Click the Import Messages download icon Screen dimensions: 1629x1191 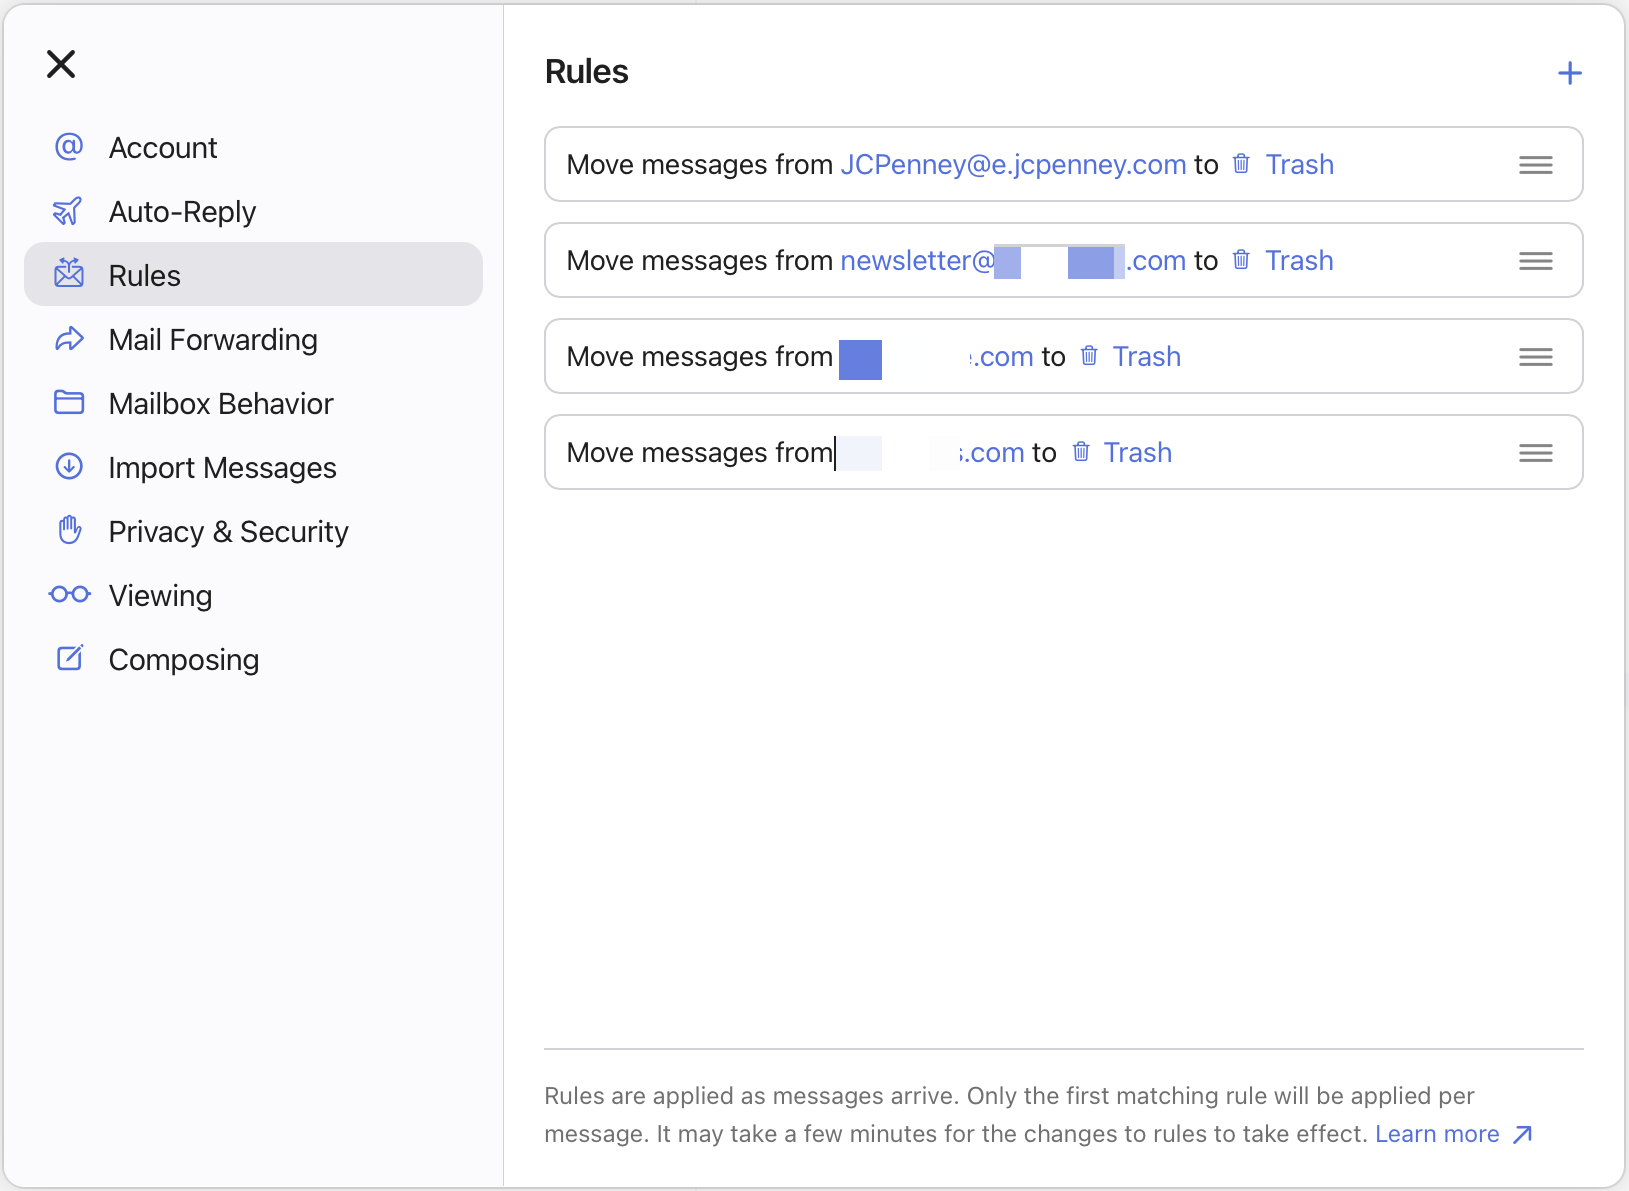click(69, 467)
